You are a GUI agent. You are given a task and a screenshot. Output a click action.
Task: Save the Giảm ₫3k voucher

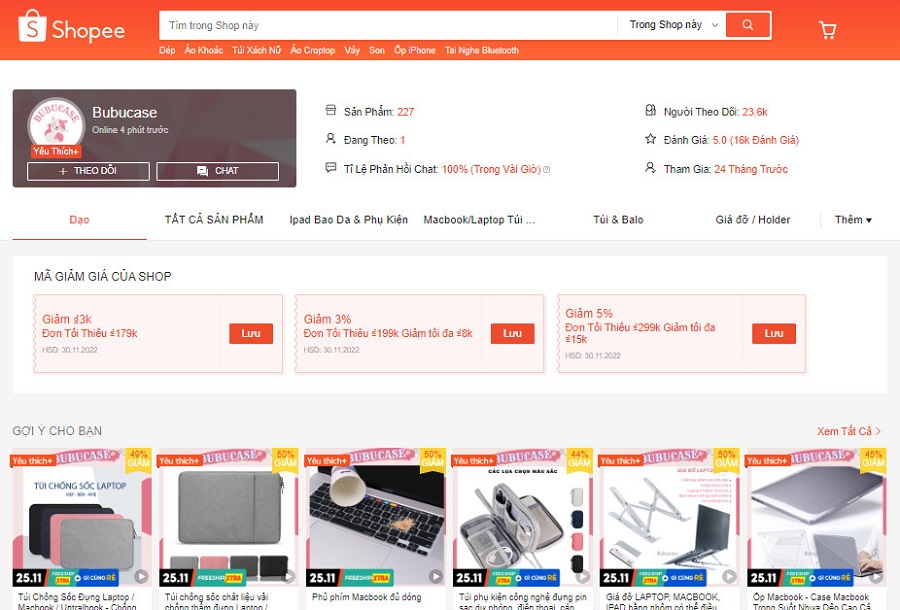(x=251, y=333)
